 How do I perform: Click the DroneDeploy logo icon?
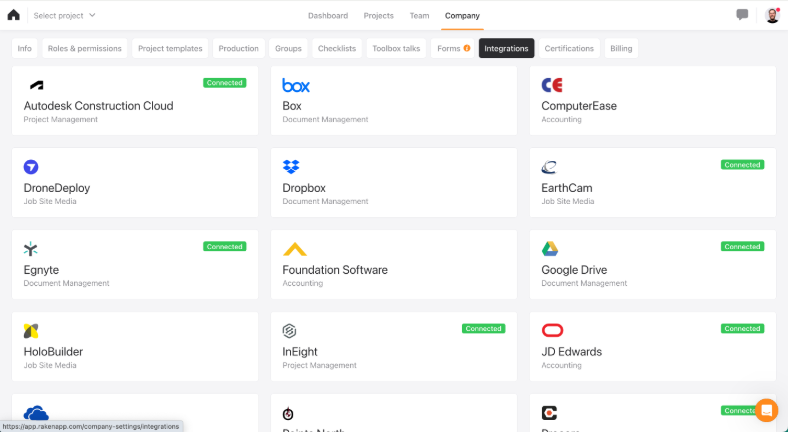(x=32, y=167)
